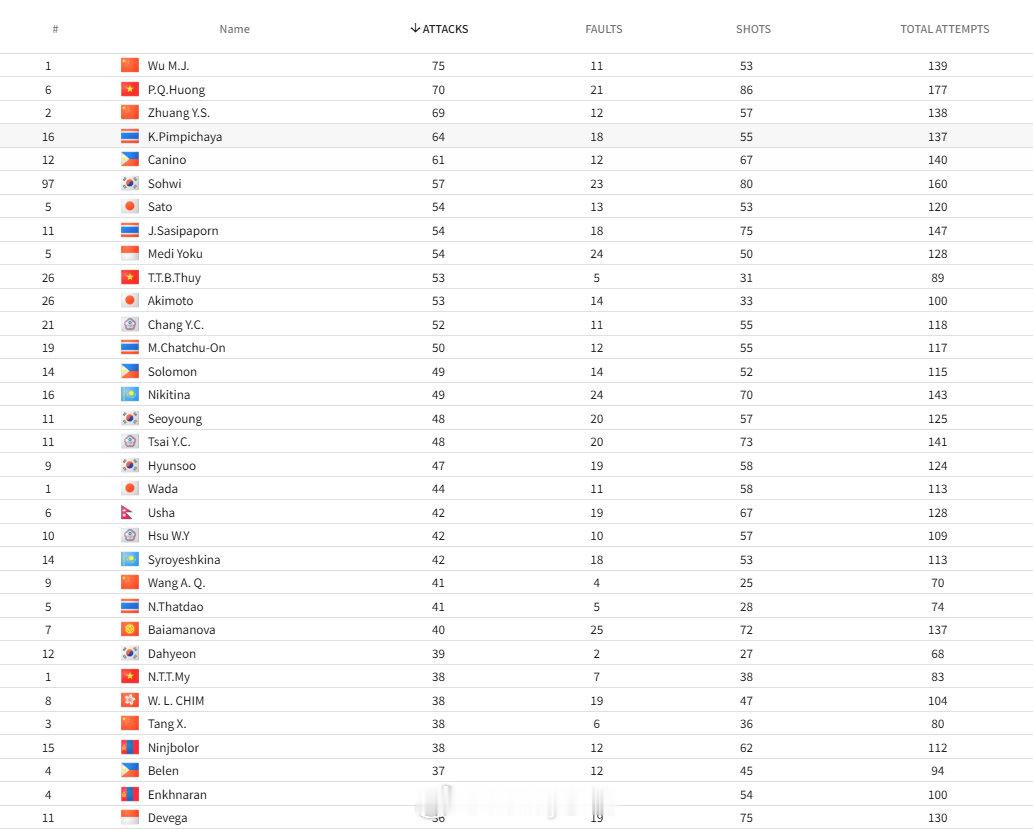Click the China flag next to Wu M.J.

coord(130,65)
